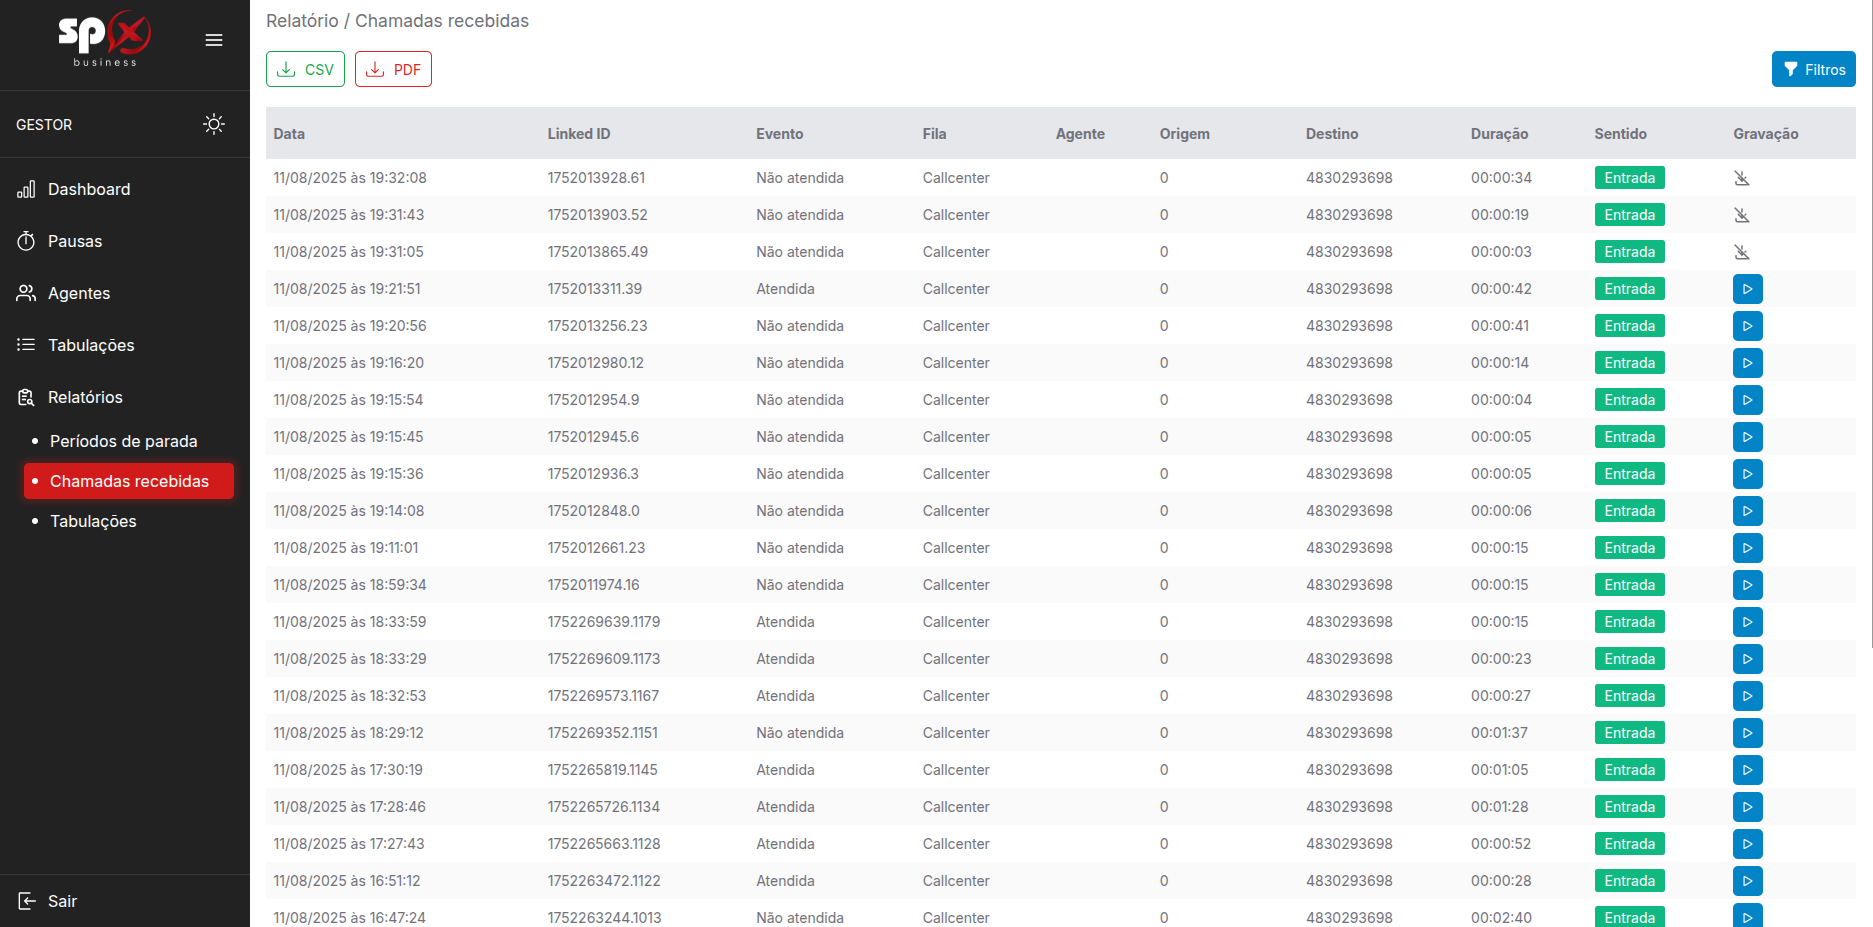This screenshot has width=1873, height=927.
Task: Export table as CSV
Action: click(305, 69)
